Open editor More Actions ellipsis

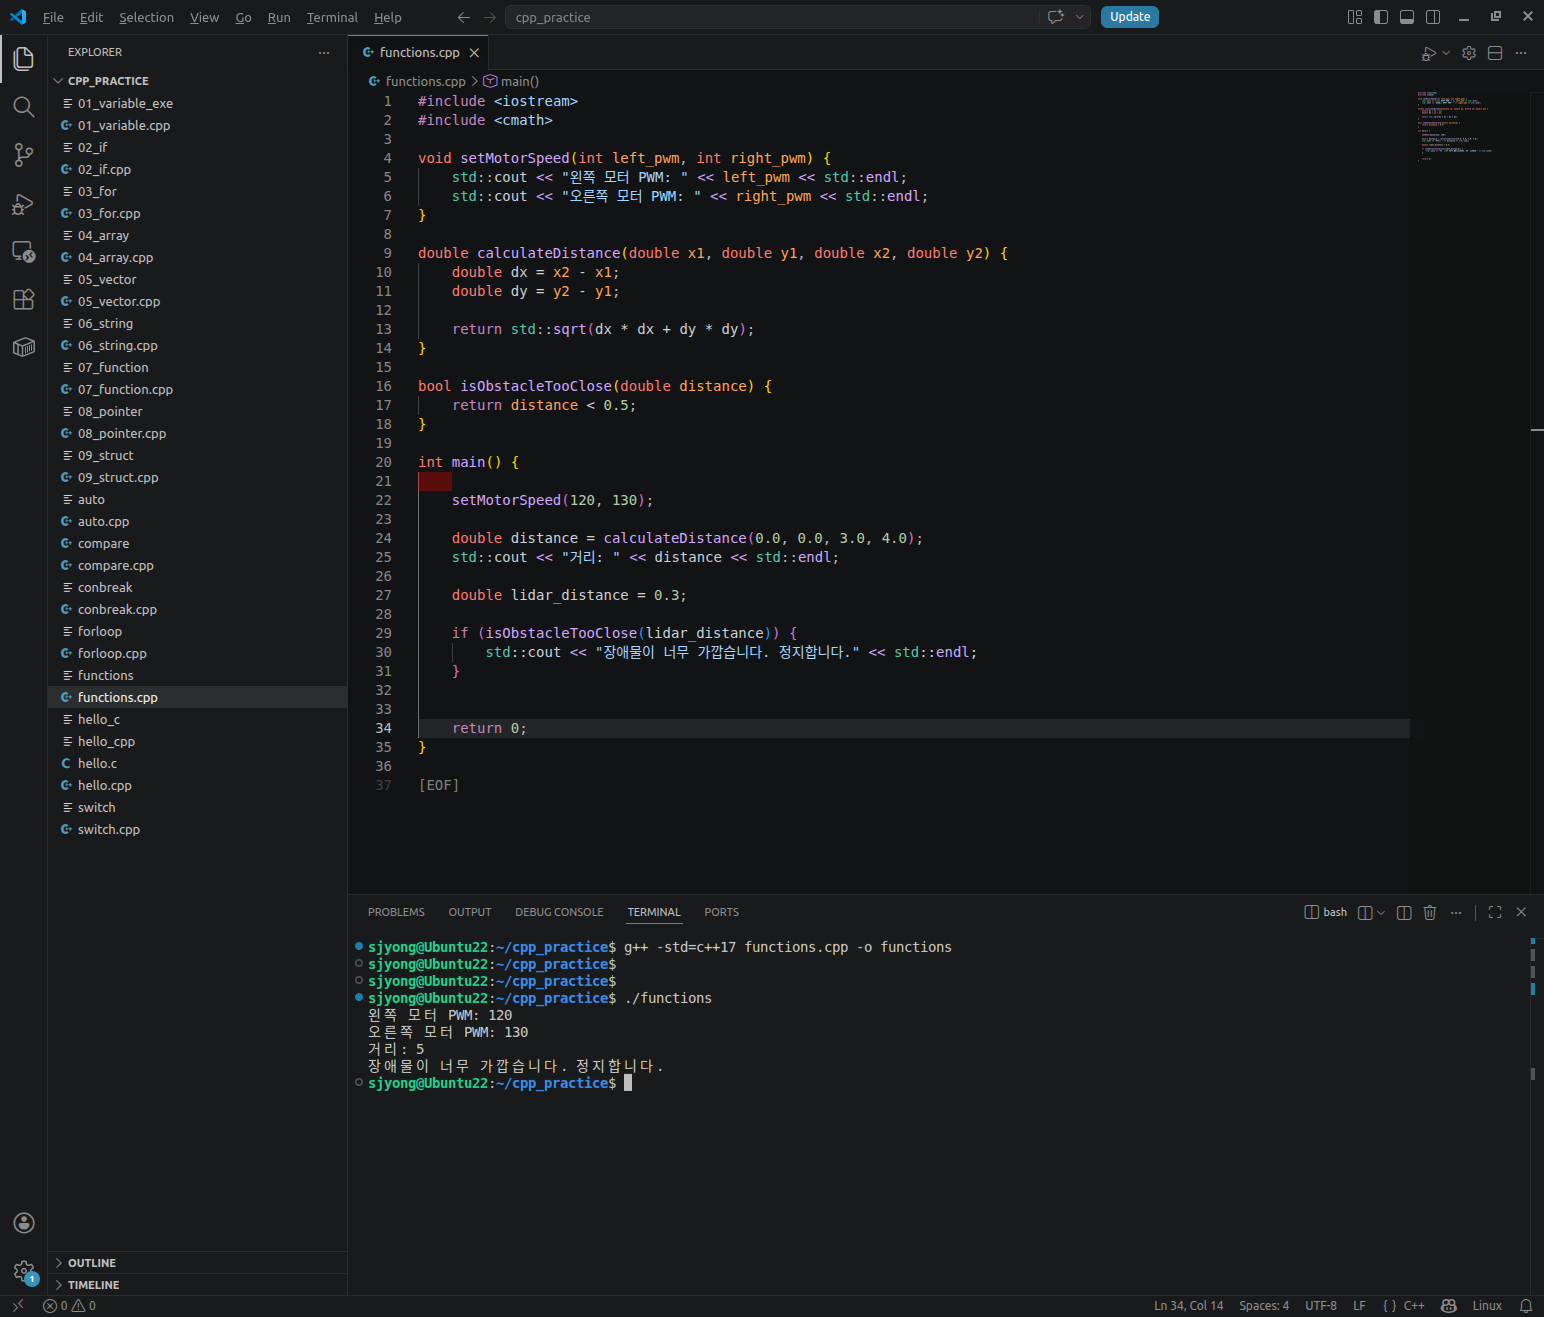[x=1521, y=53]
